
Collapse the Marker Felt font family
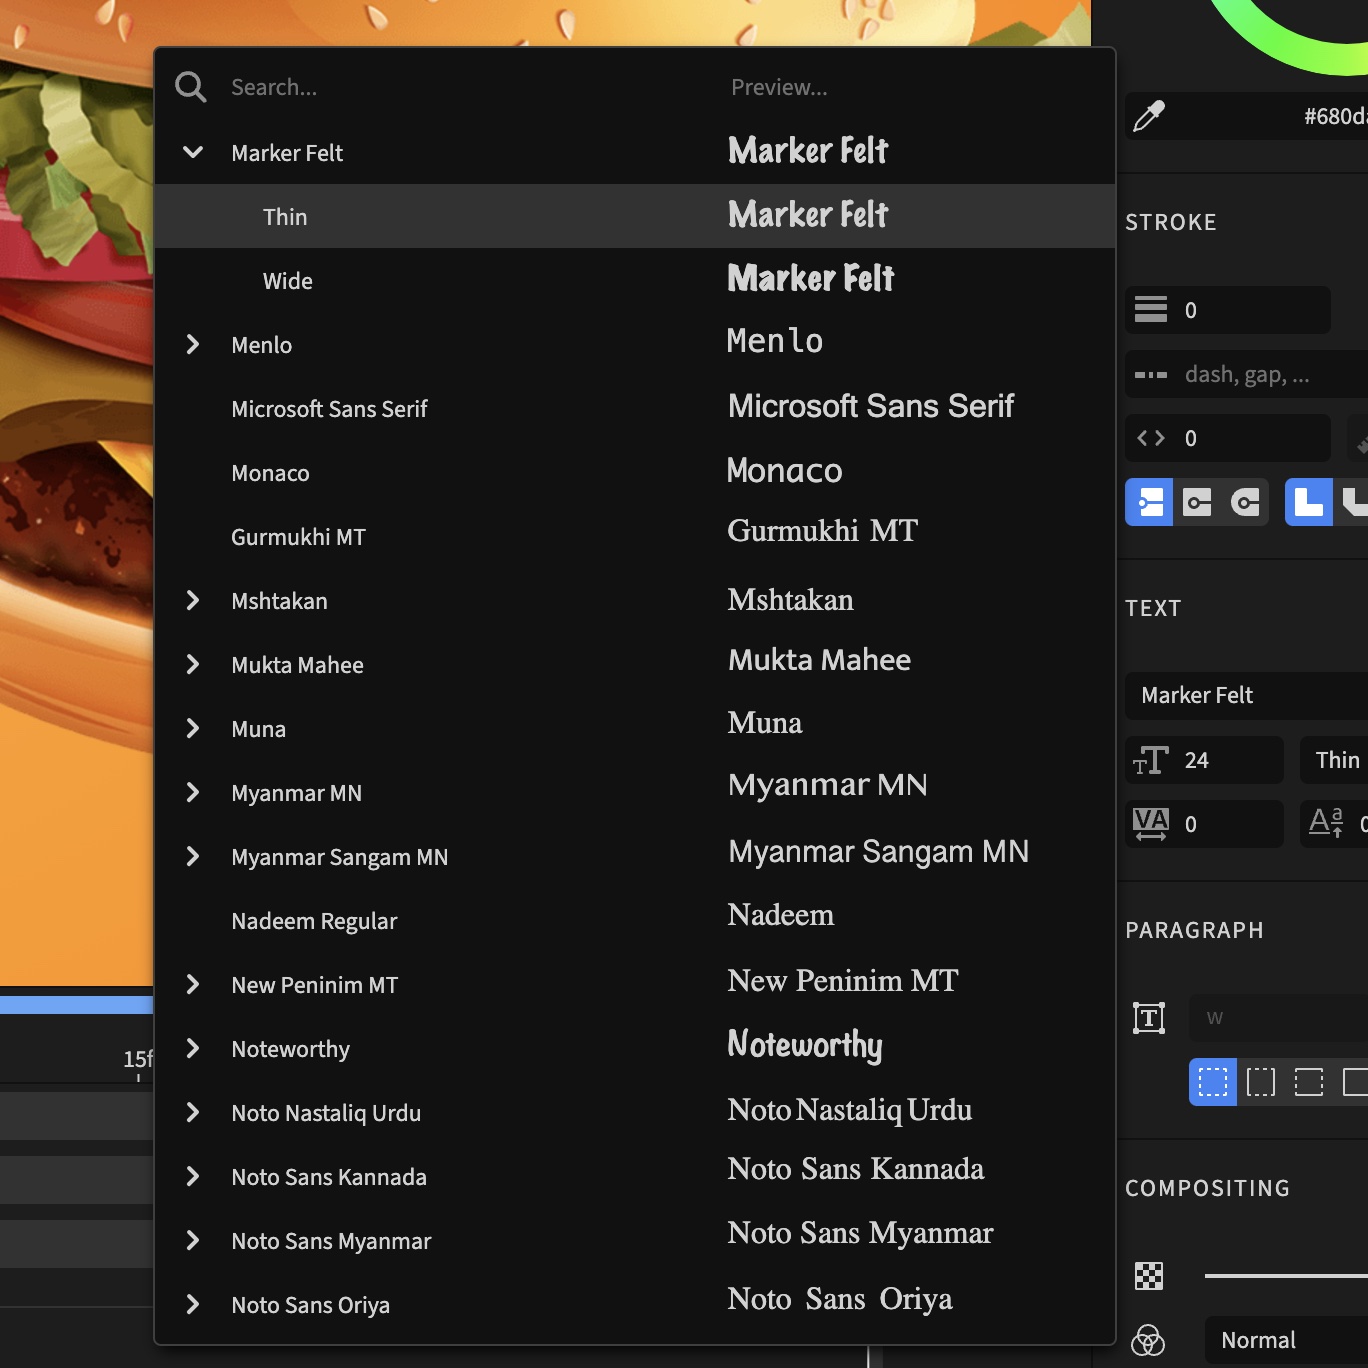point(193,153)
